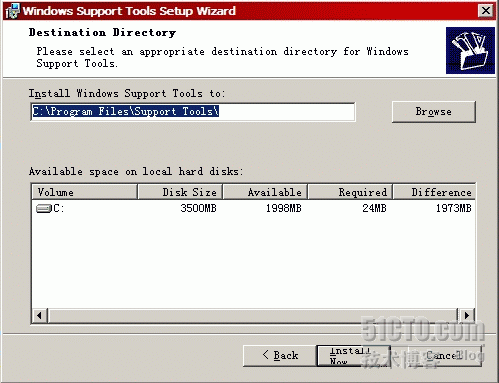Sort by Volume column header
This screenshot has width=499, height=383.
(85, 192)
